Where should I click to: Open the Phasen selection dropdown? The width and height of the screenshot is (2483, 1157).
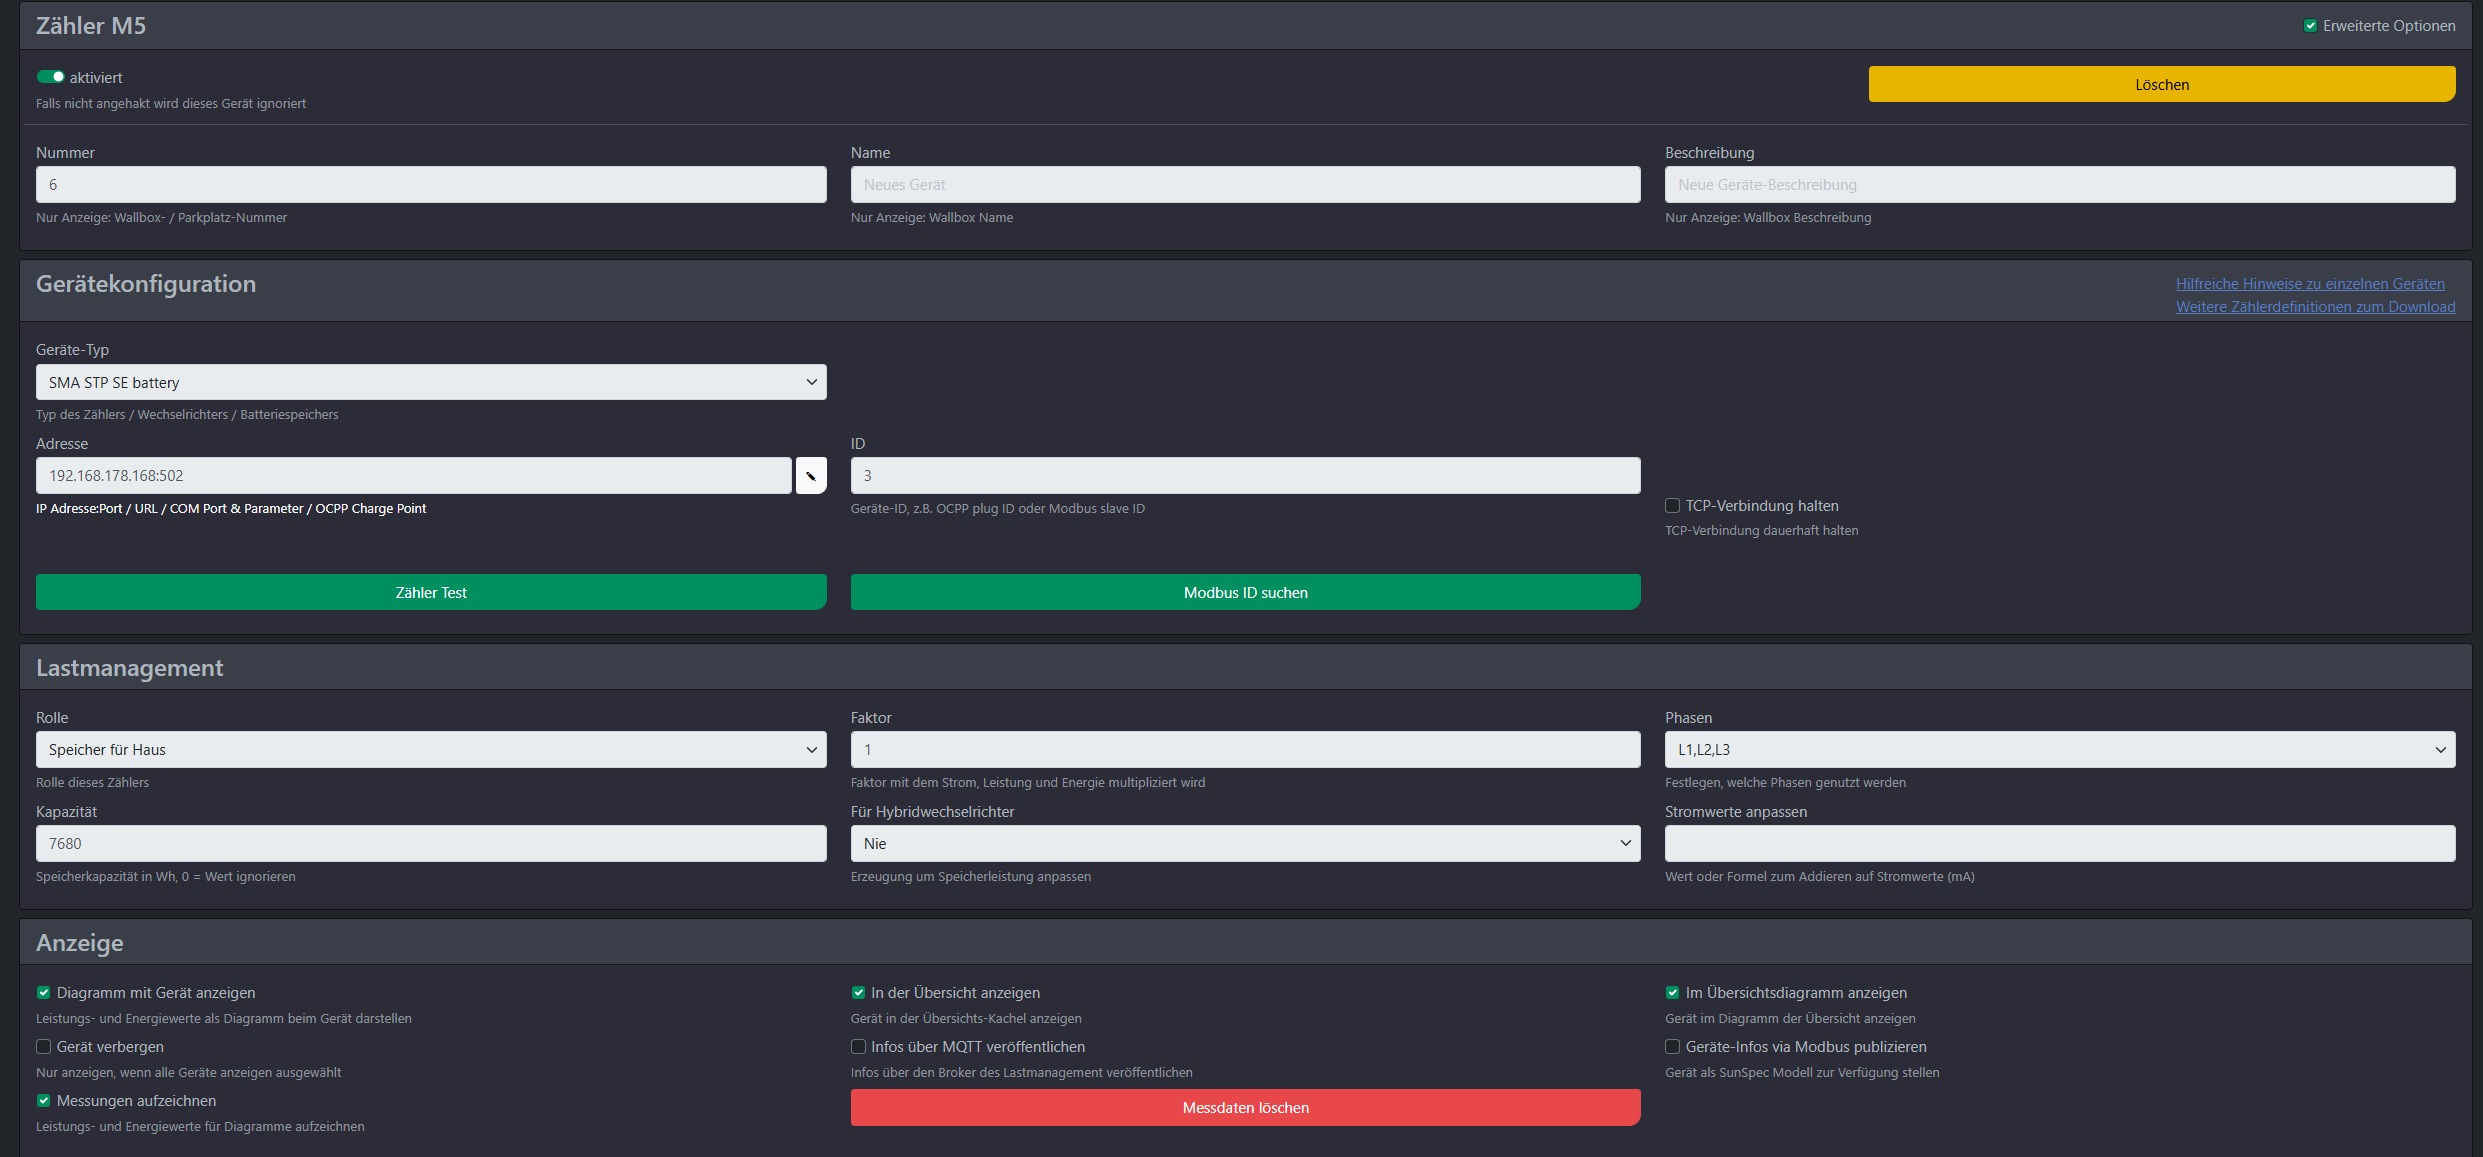2059,750
